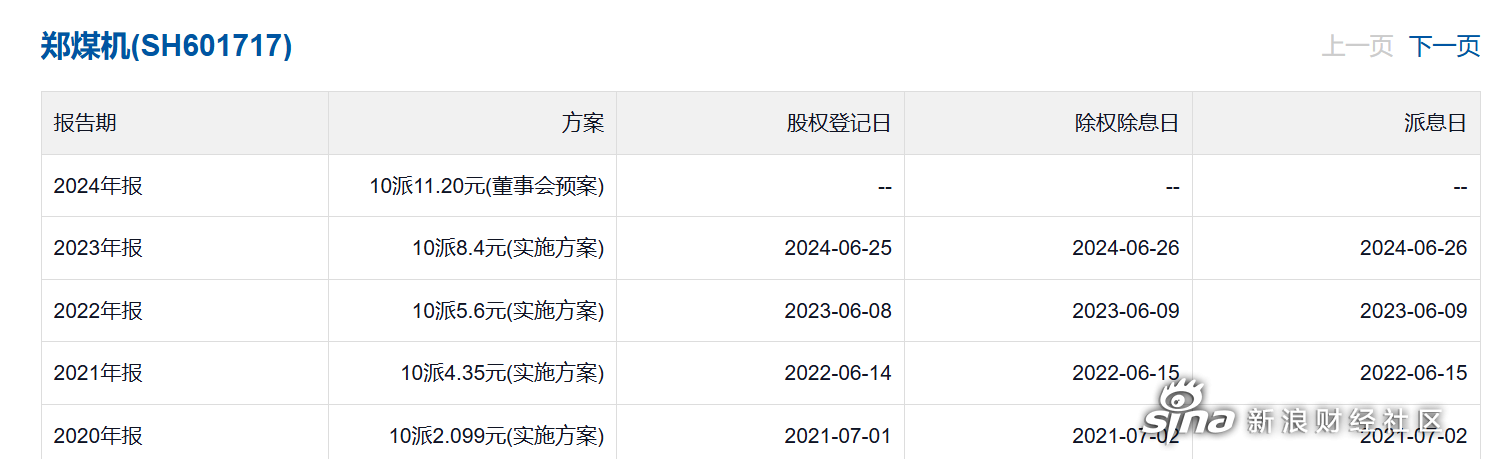
Task: Select the 除权除息日 column header
Action: click(1127, 123)
